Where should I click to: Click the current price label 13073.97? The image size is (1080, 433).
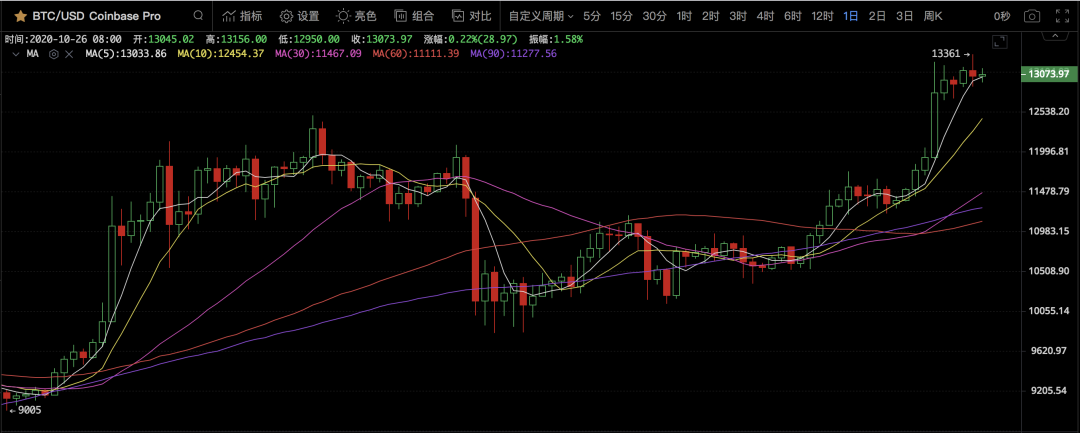(x=1048, y=74)
